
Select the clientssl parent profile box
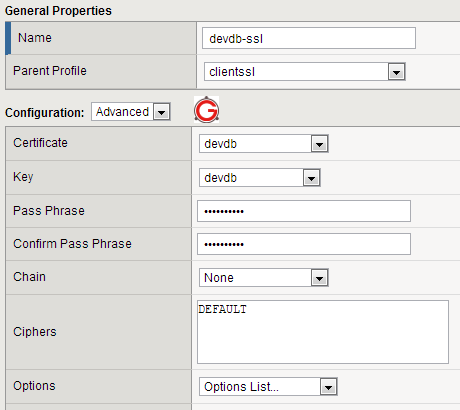tap(305, 72)
